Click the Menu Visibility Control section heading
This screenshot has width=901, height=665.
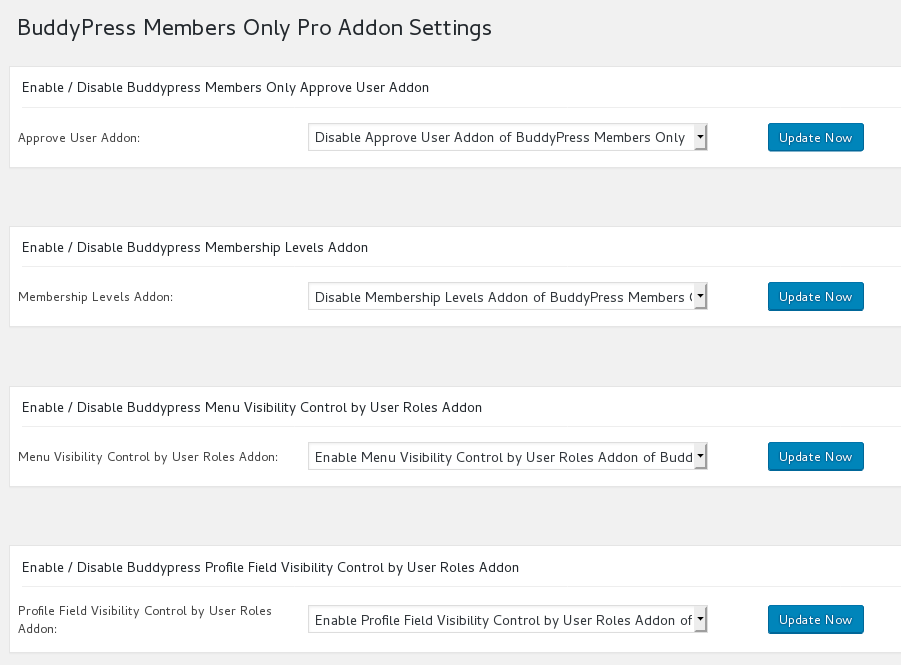point(250,407)
